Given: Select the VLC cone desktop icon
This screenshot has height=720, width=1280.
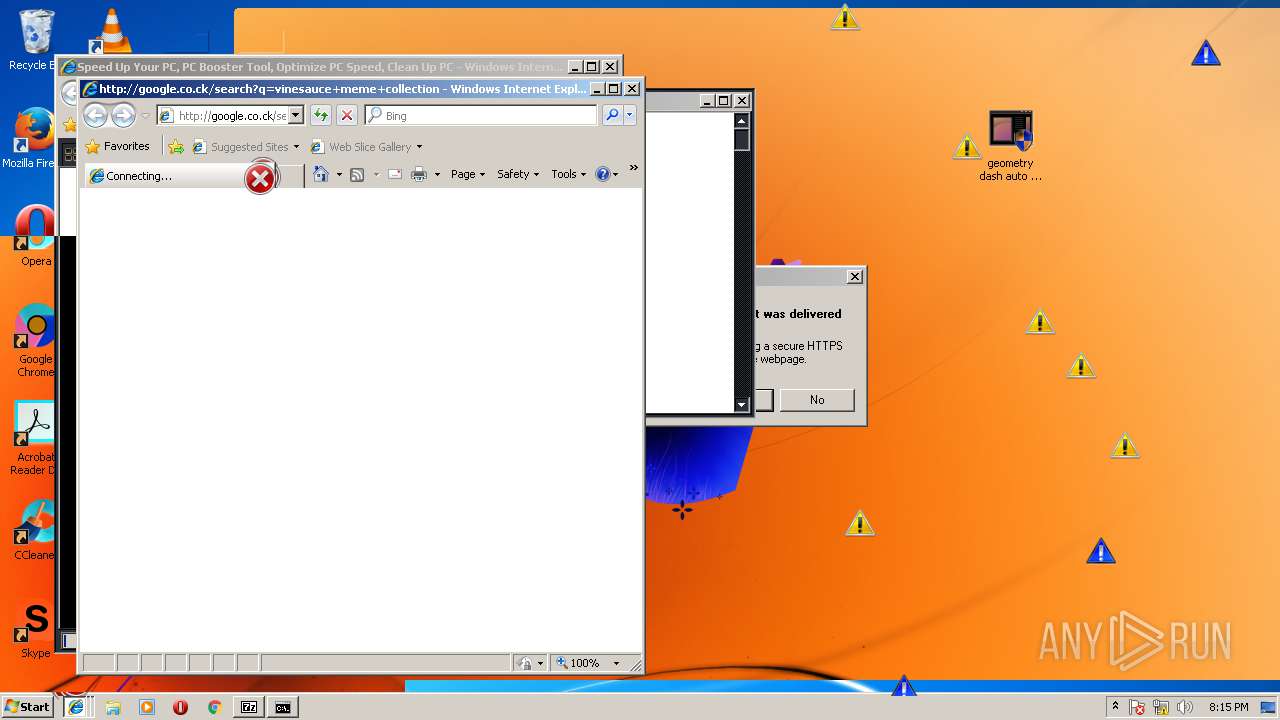Looking at the screenshot, I should click(110, 30).
